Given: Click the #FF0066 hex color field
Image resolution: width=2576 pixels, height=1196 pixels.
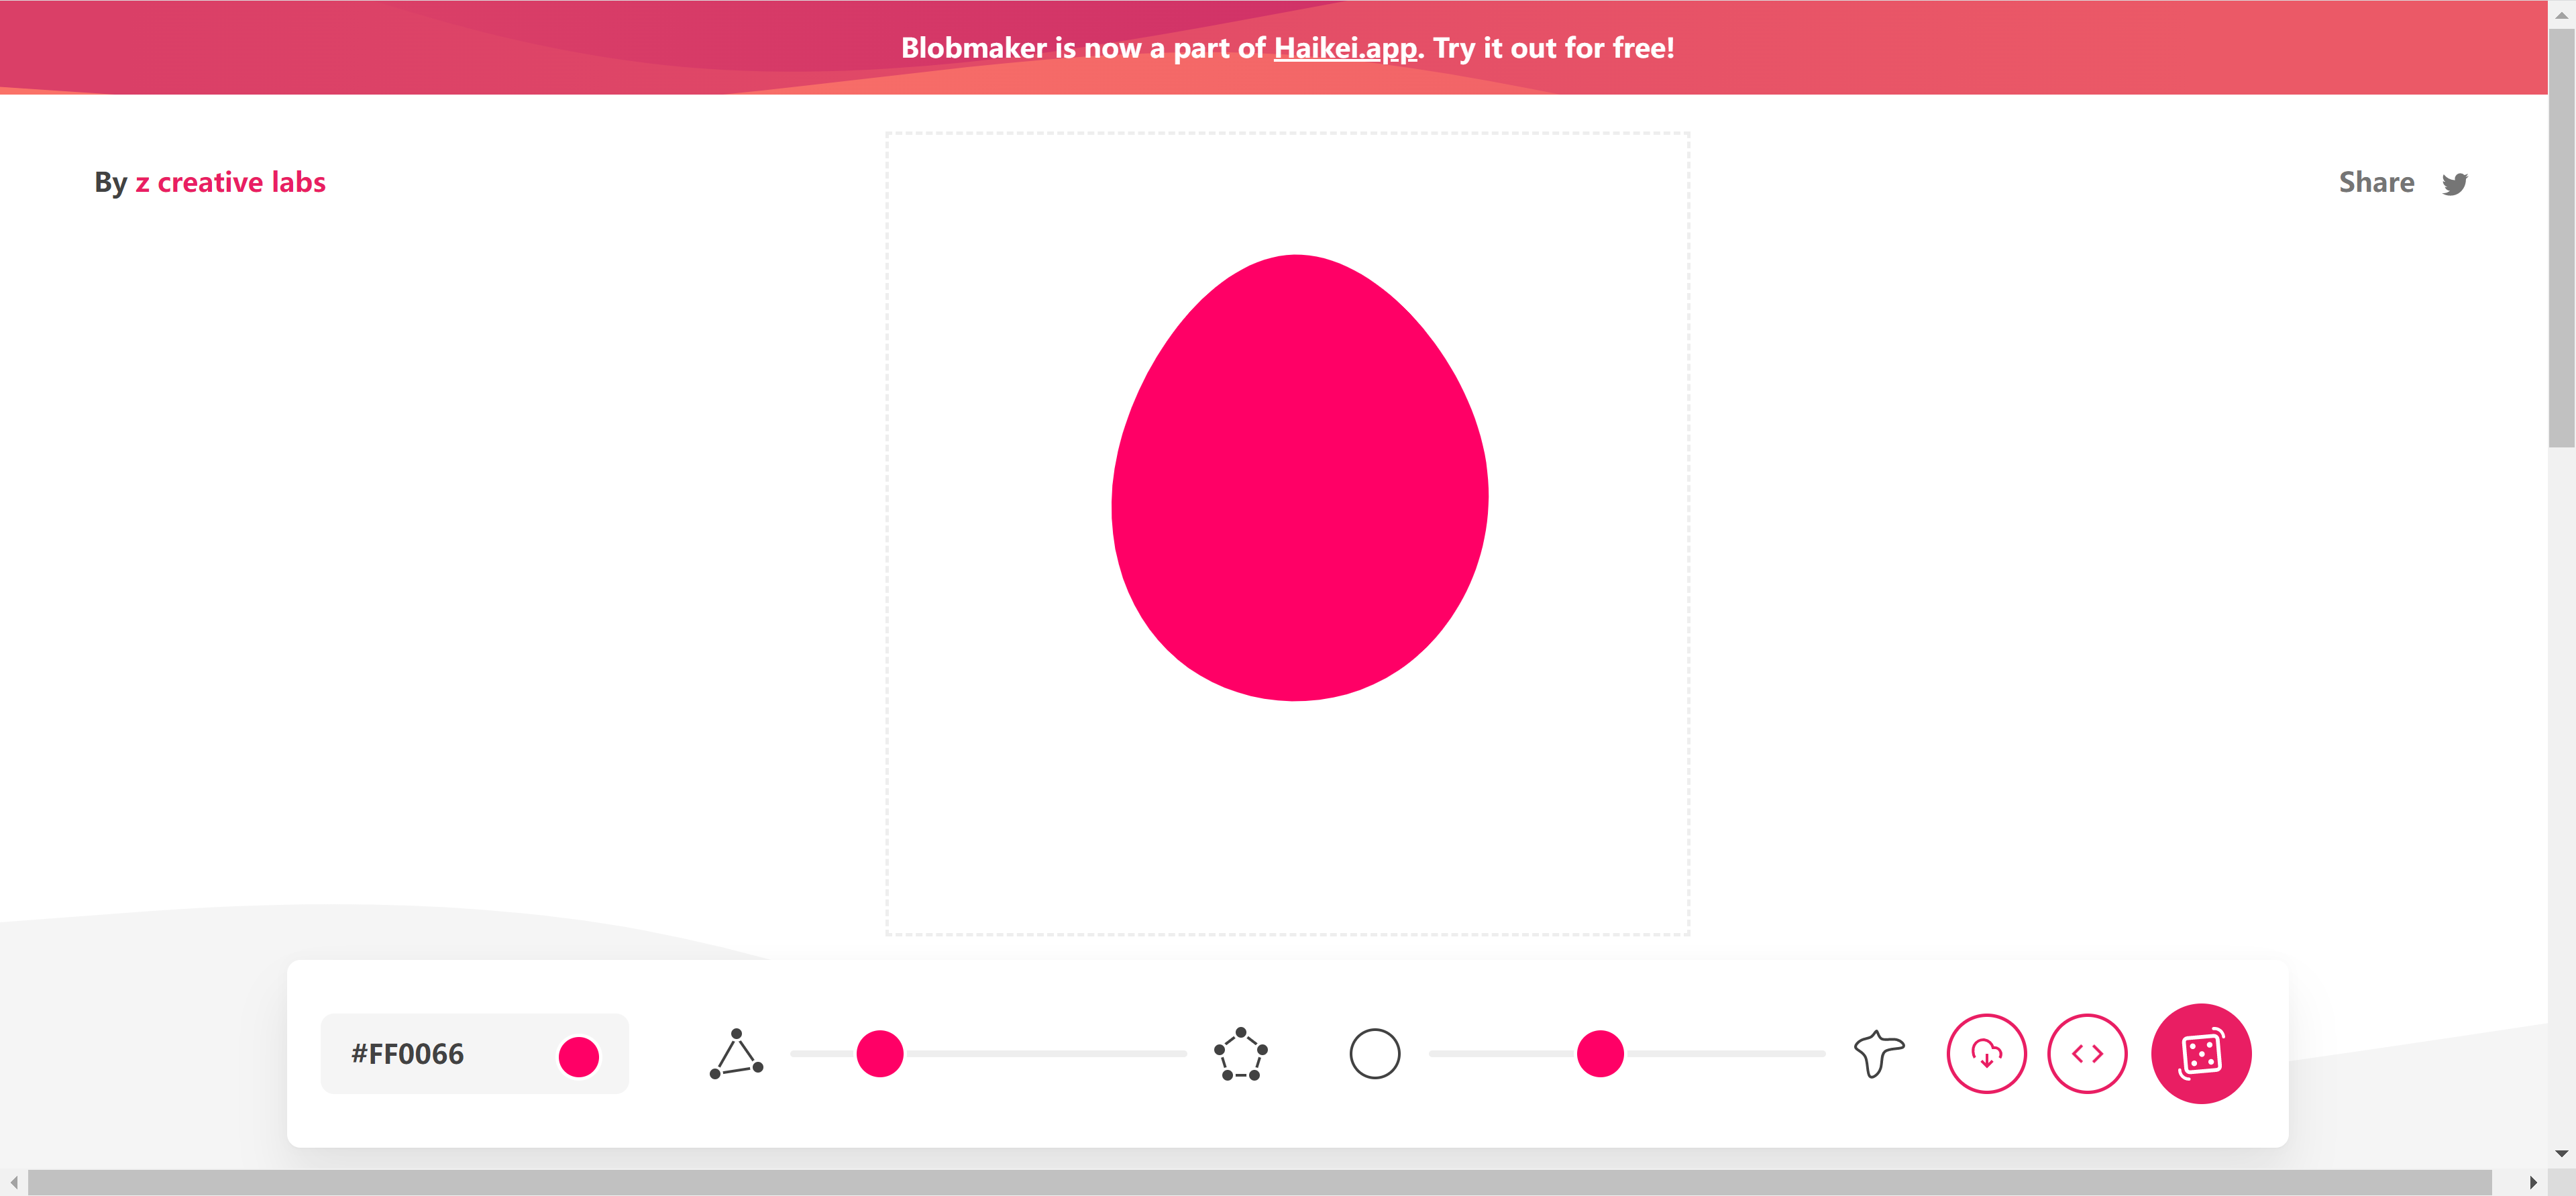Looking at the screenshot, I should [408, 1054].
